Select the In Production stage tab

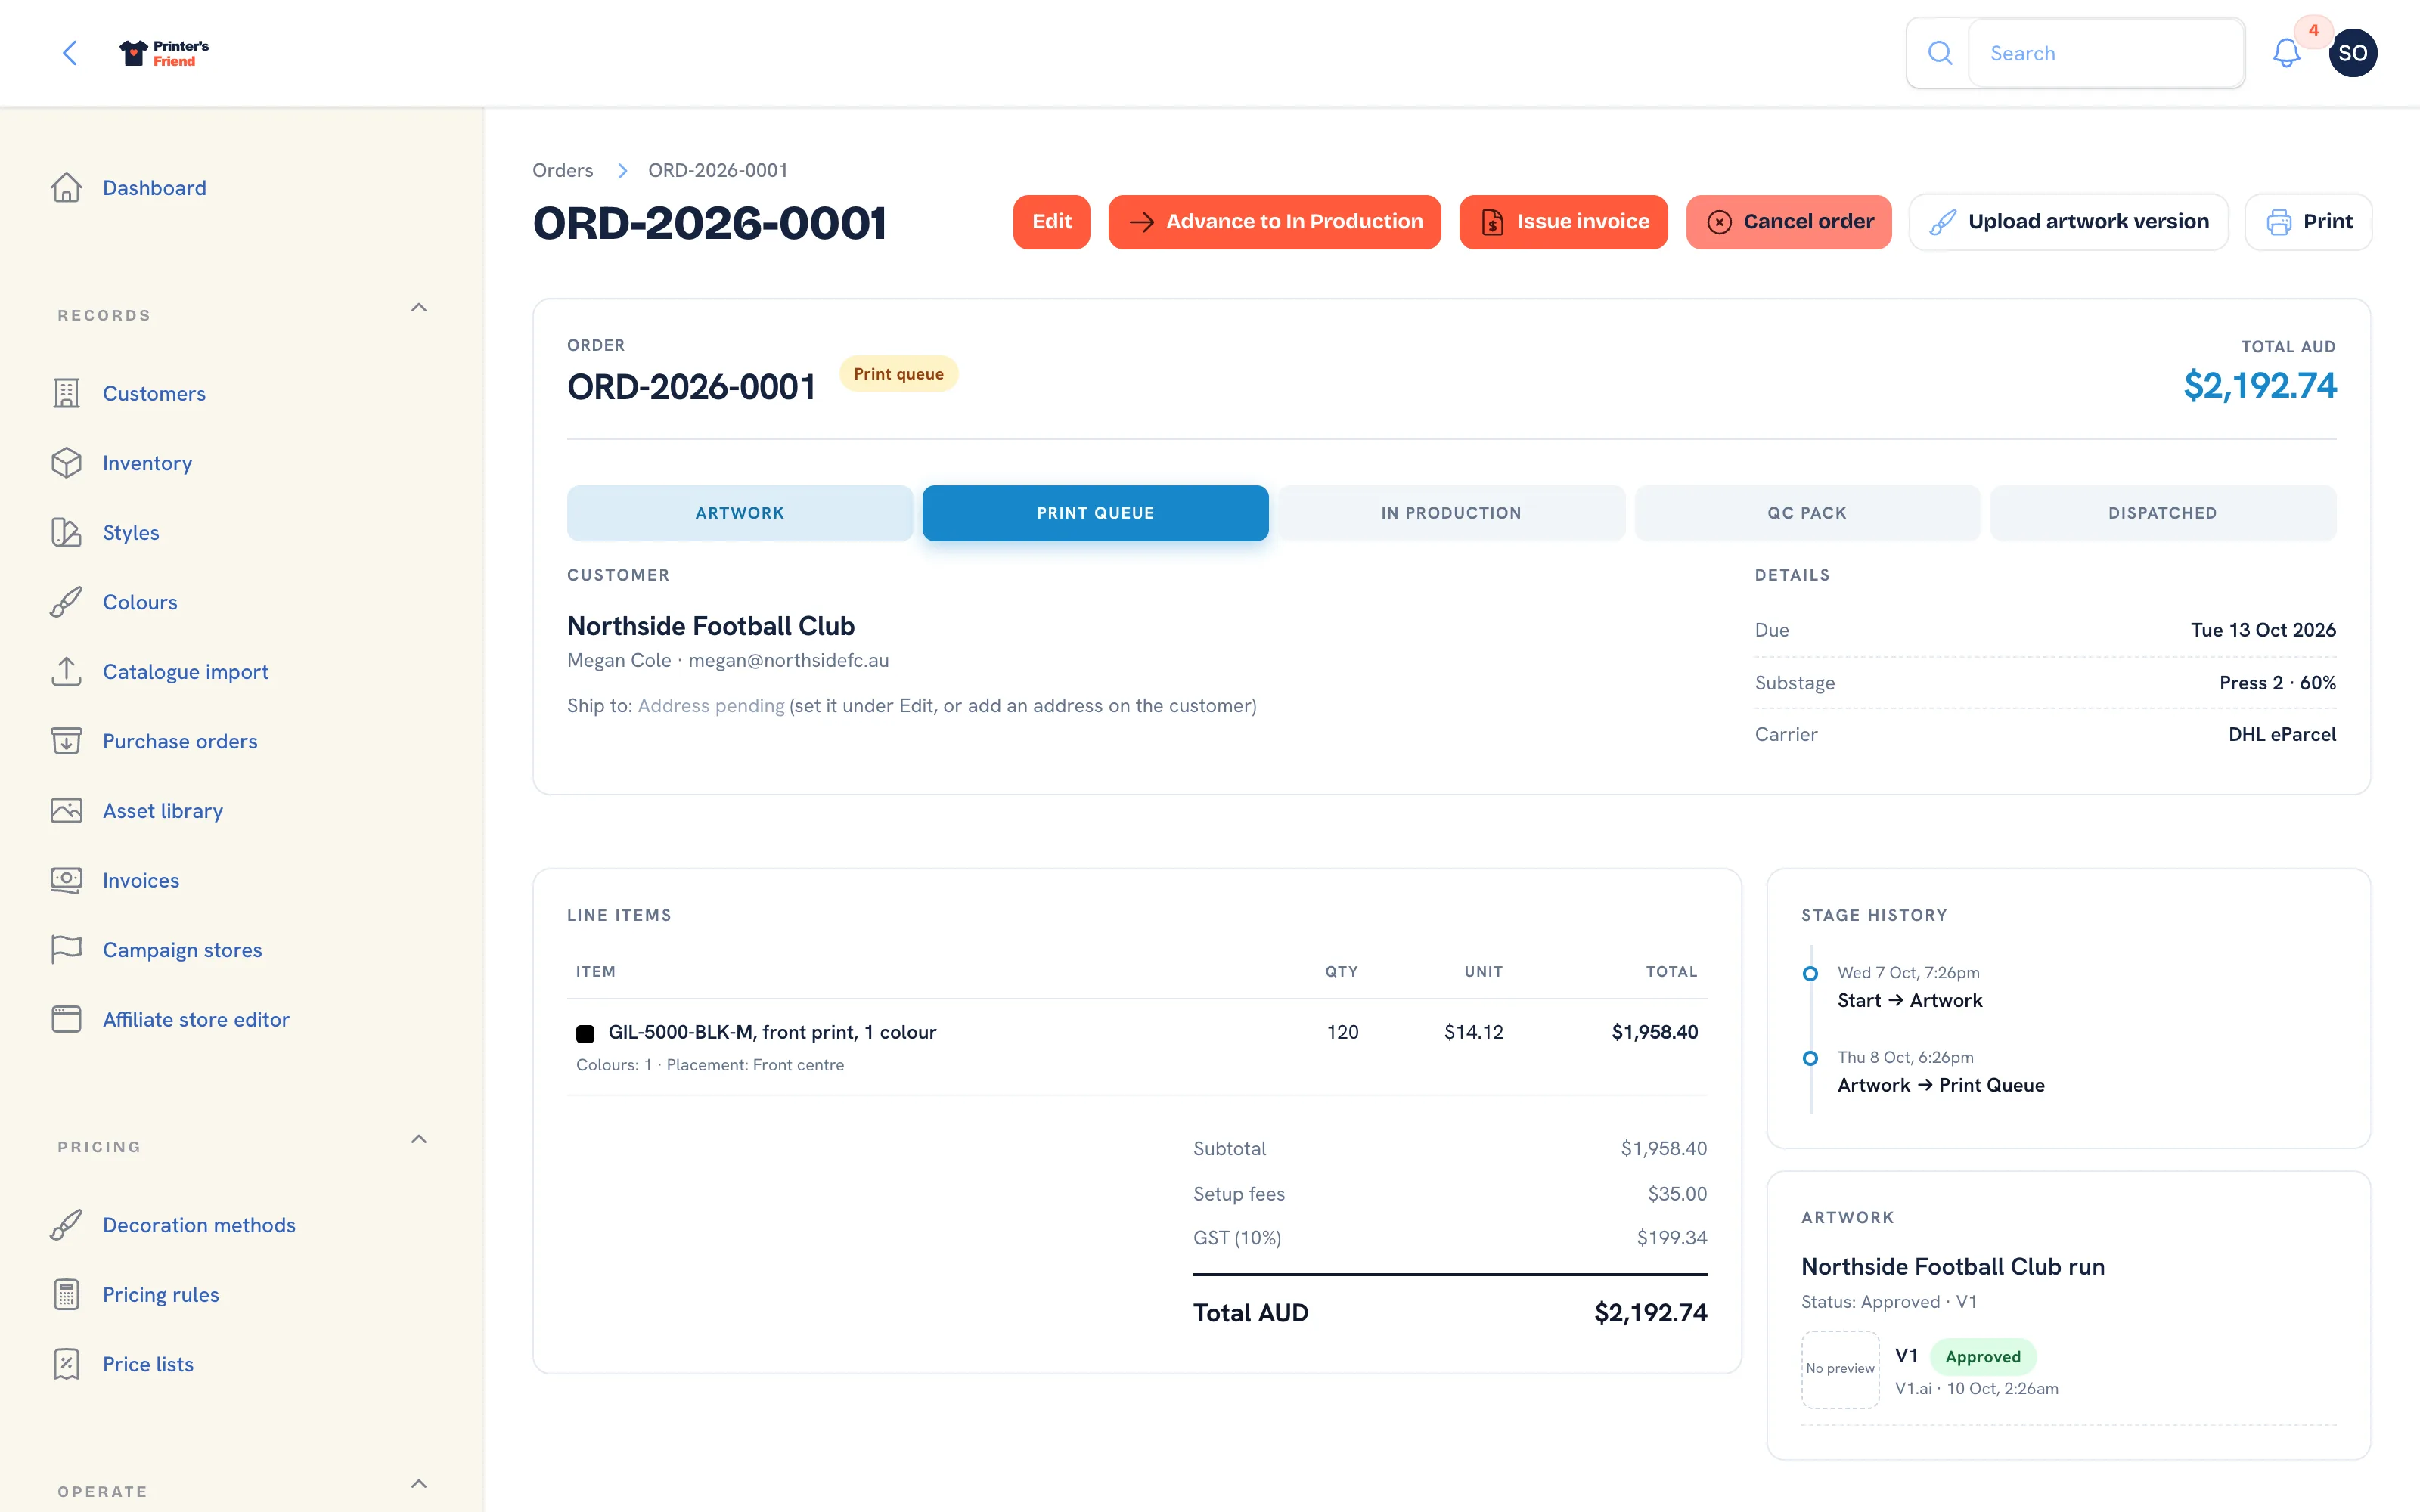coord(1451,513)
